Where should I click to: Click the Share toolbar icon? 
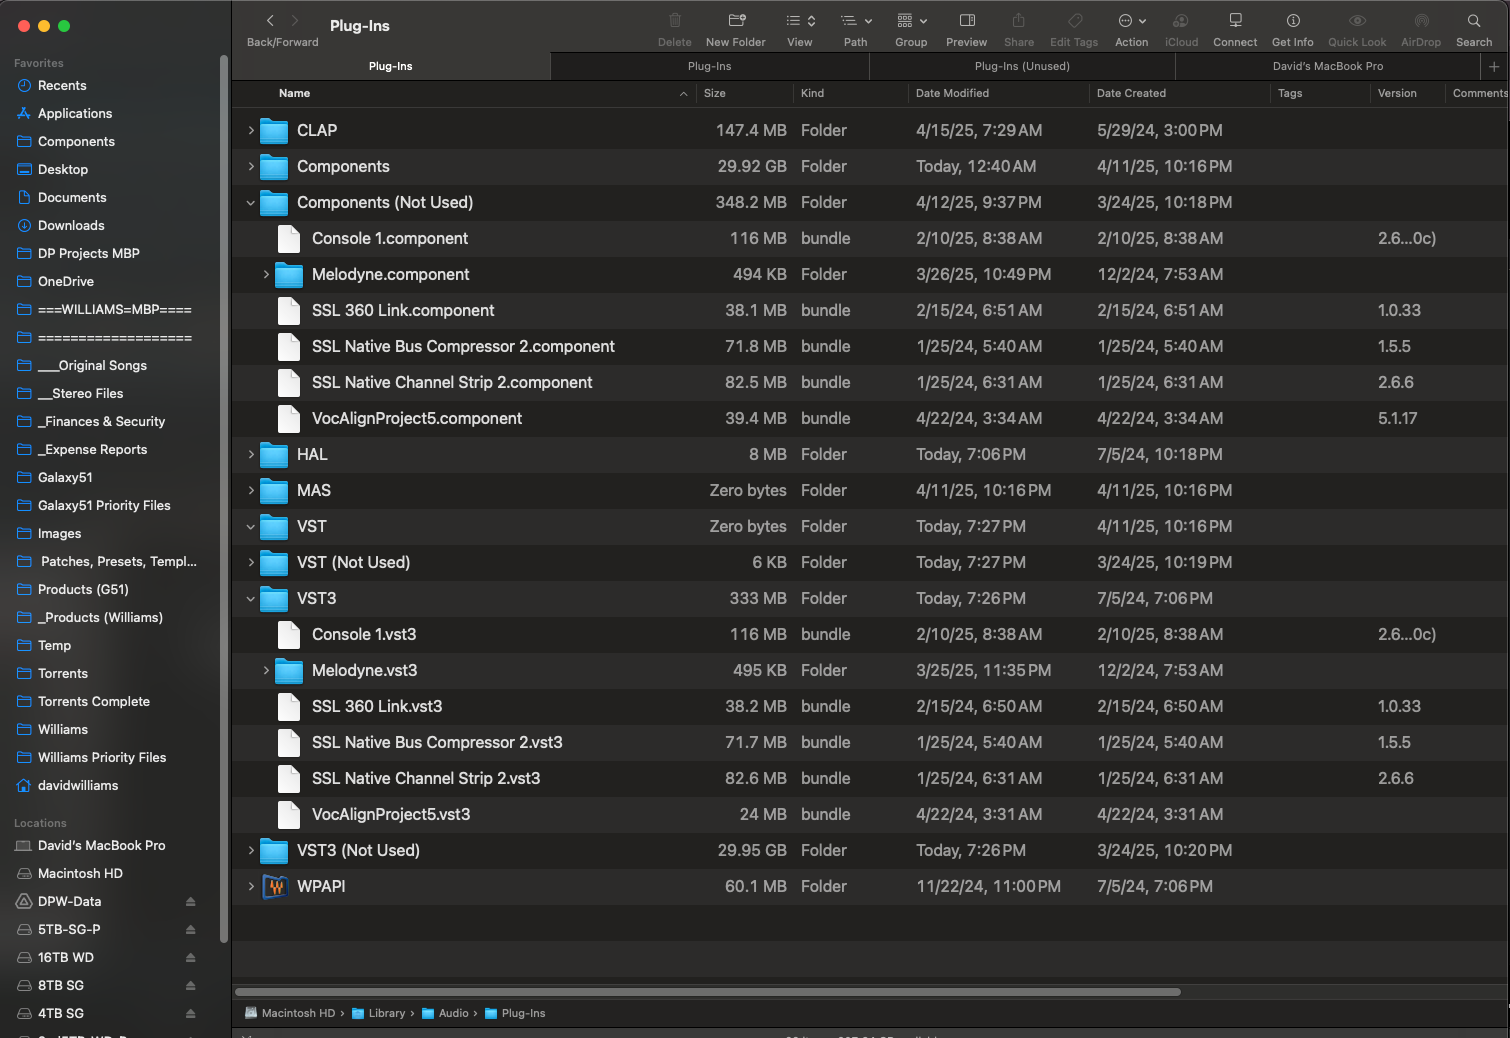(x=1019, y=21)
